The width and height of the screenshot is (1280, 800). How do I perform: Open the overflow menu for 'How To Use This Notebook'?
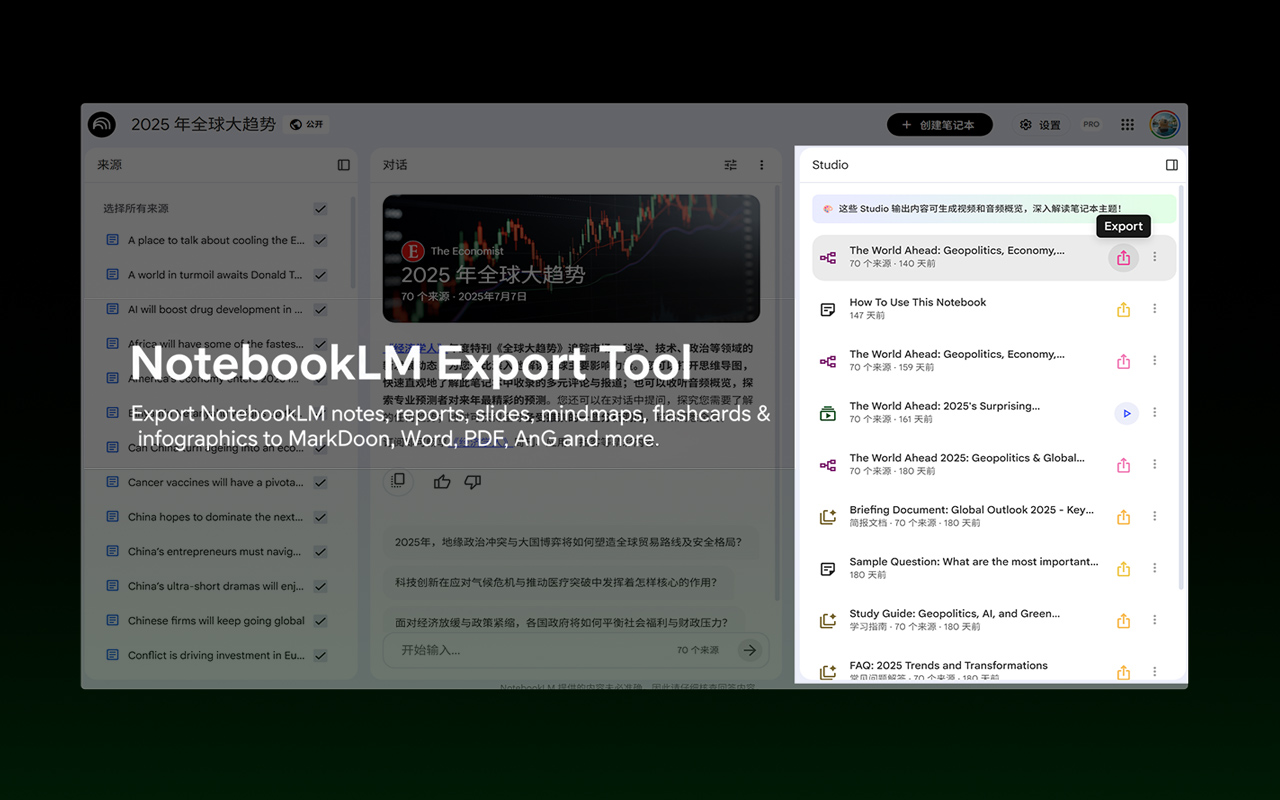pyautogui.click(x=1155, y=309)
